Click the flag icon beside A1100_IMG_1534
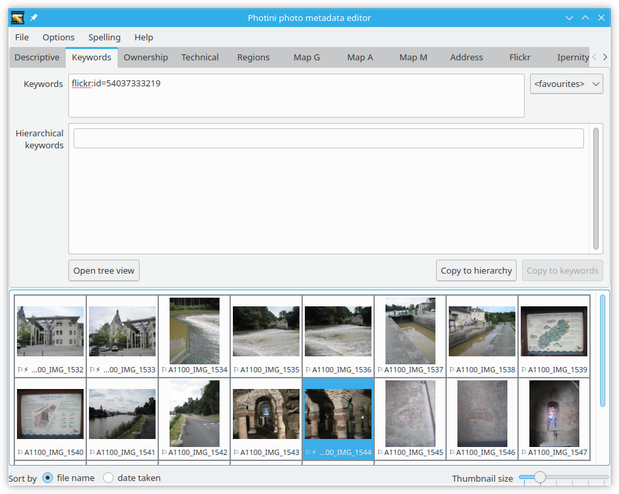 [164, 370]
